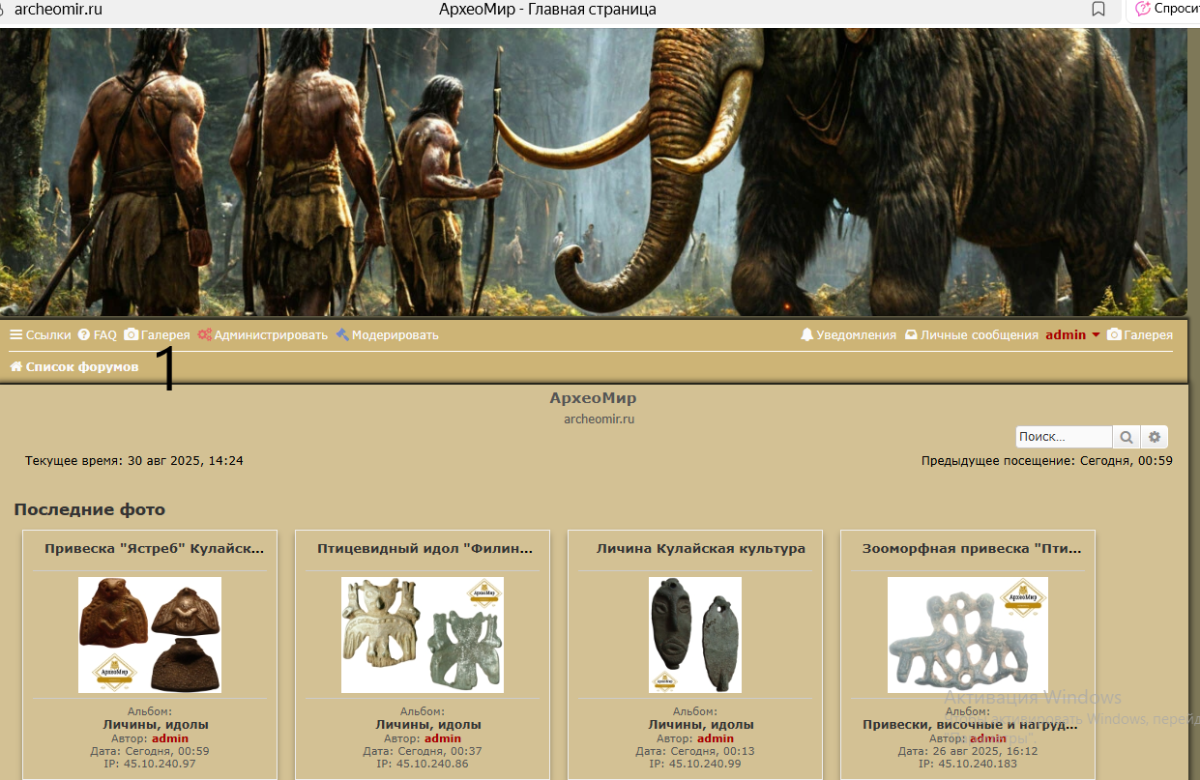The image size is (1200, 780).
Task: View the Зооморфная привеска thumbnail
Action: pos(967,635)
